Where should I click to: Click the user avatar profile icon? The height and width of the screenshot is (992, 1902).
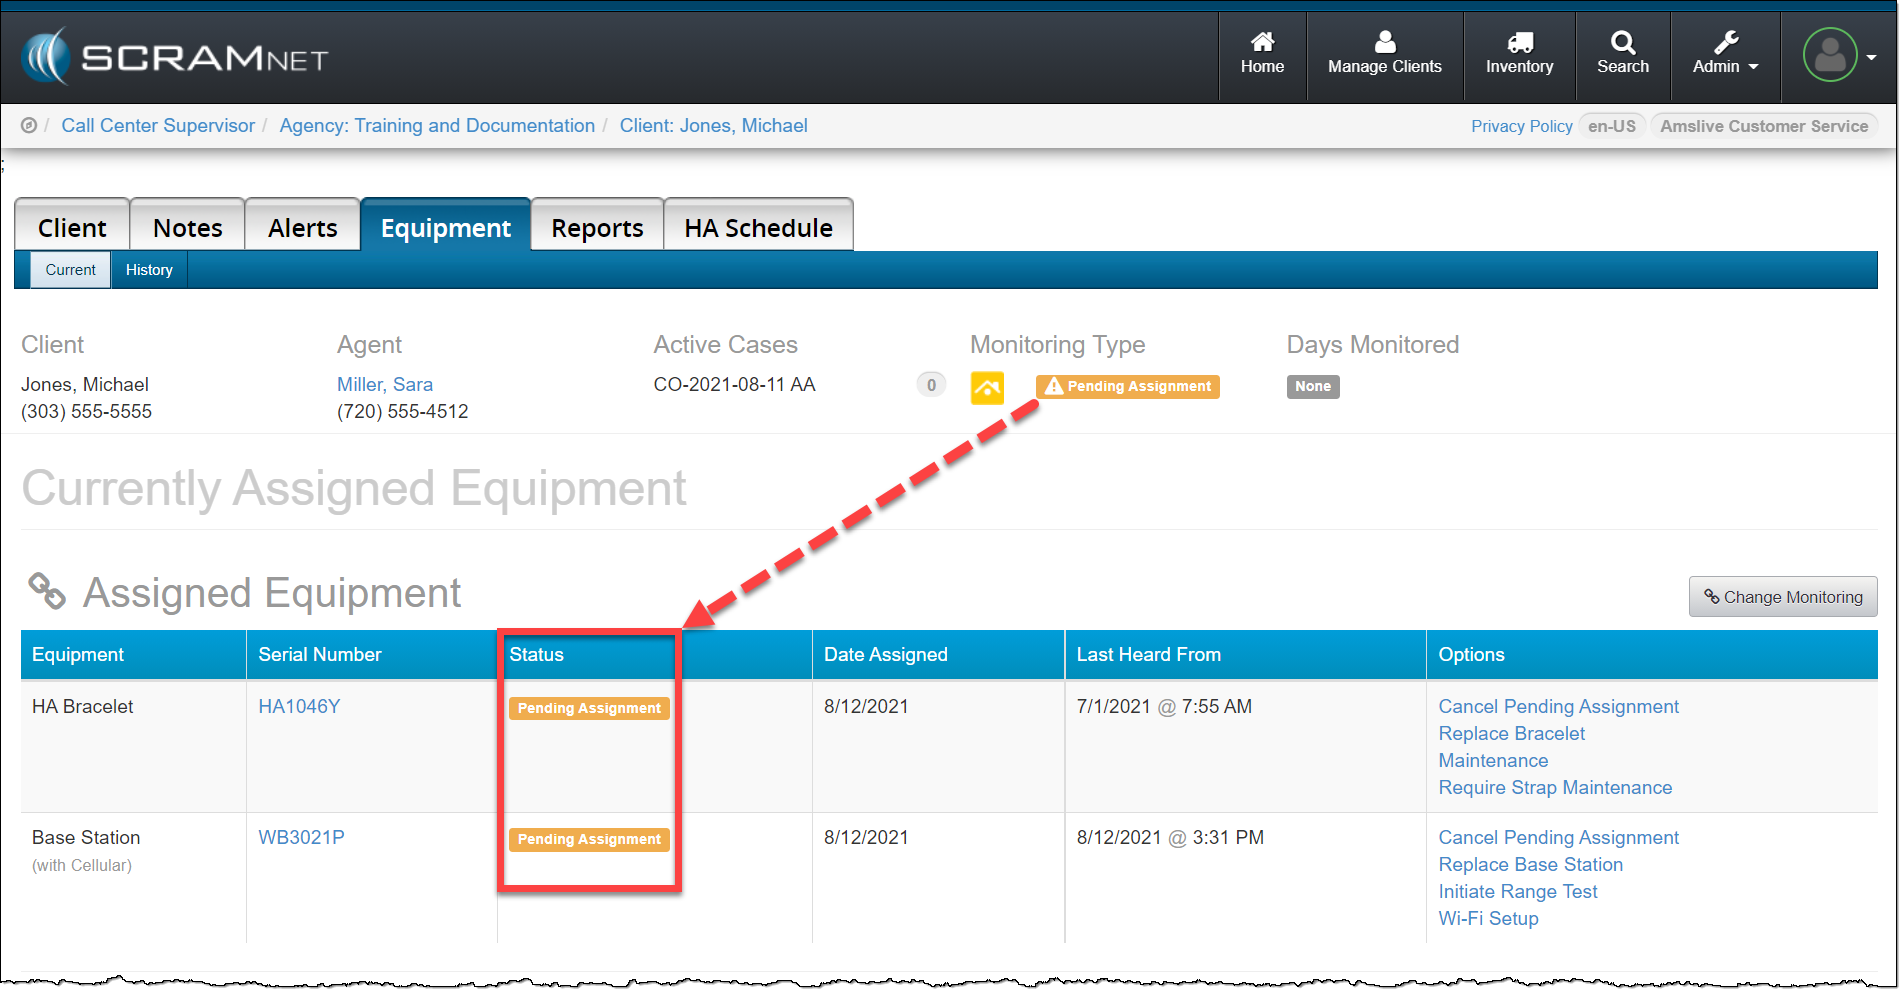[x=1829, y=56]
